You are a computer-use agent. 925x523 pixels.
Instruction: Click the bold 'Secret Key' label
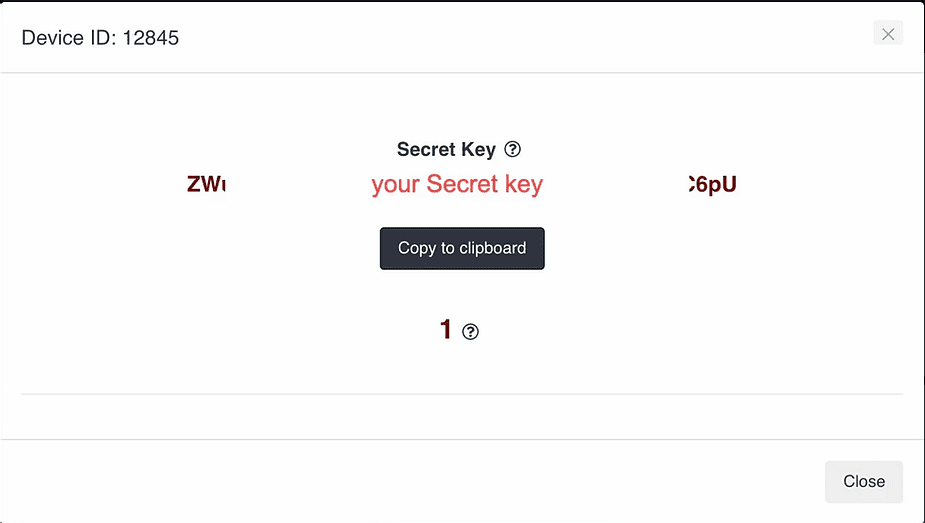(446, 149)
